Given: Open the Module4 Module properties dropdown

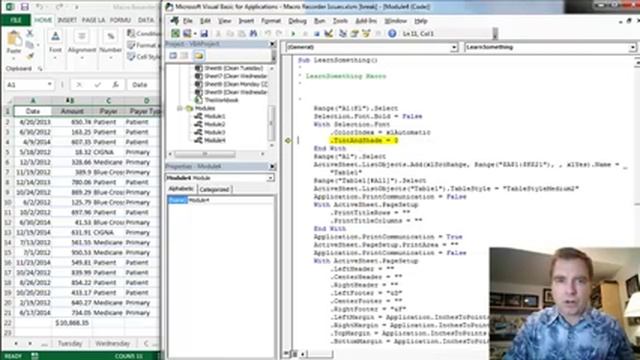Looking at the screenshot, I should click(x=270, y=178).
